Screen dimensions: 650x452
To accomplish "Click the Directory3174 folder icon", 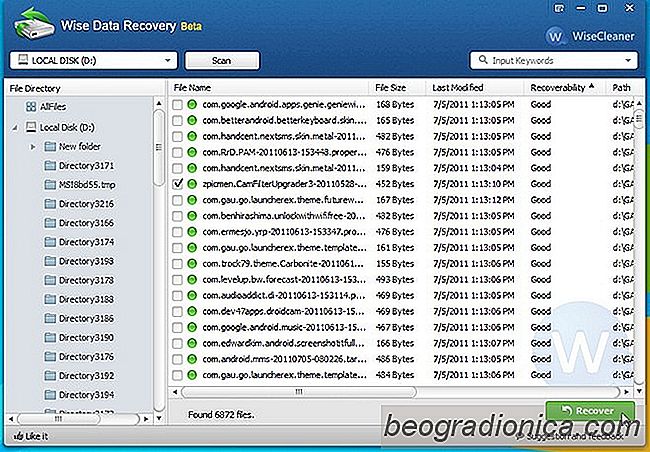I will [50, 242].
